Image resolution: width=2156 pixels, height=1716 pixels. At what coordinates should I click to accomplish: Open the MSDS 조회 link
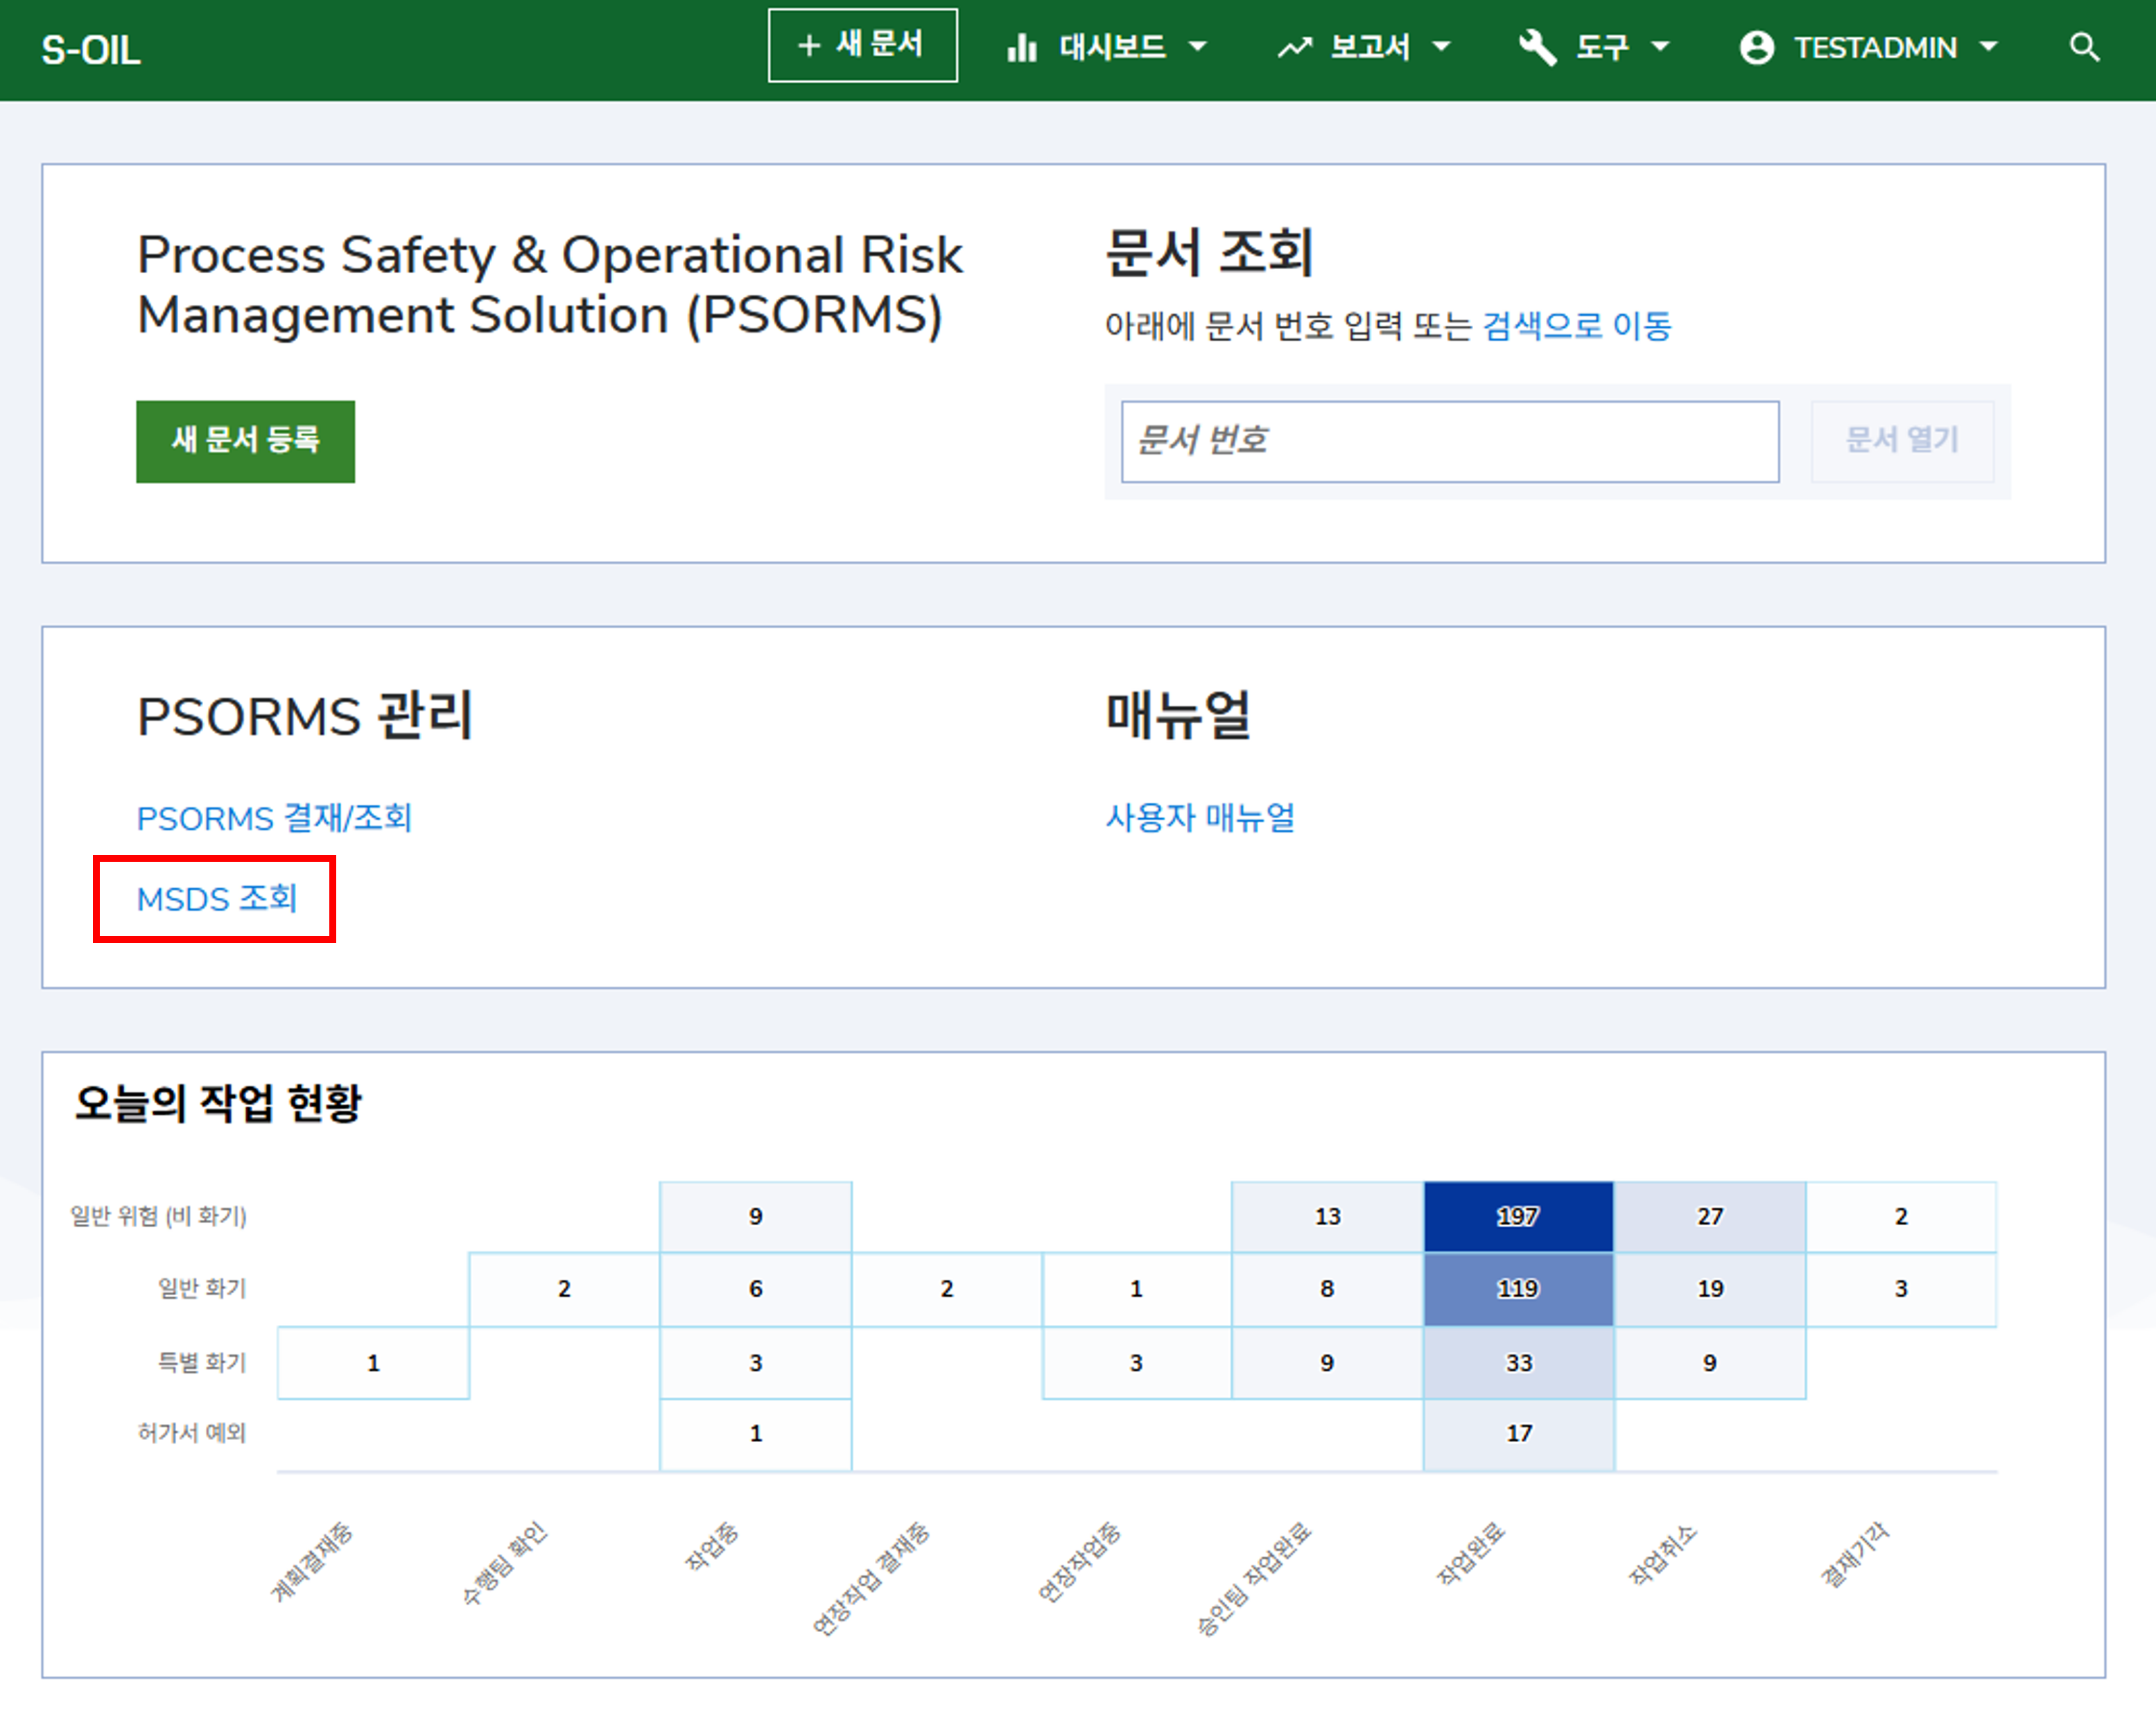(x=216, y=898)
